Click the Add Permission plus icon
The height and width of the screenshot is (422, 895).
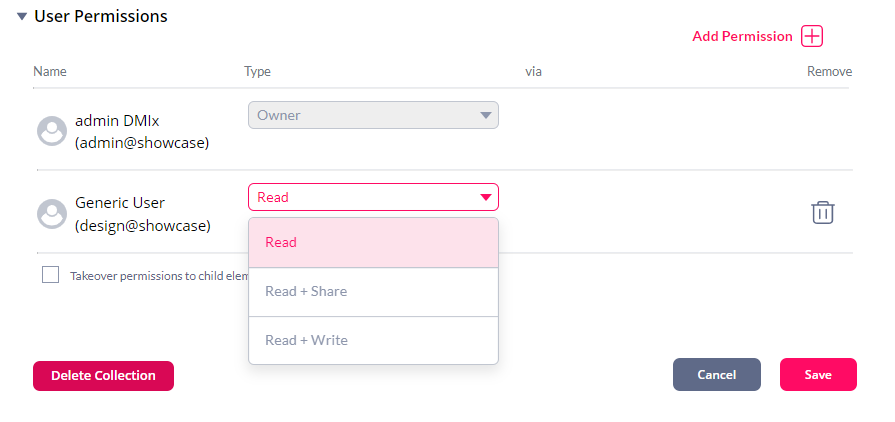[x=812, y=36]
